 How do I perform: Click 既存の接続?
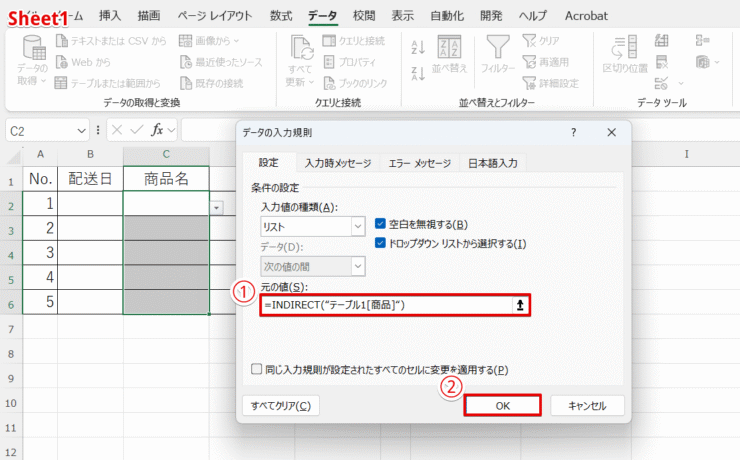211,83
